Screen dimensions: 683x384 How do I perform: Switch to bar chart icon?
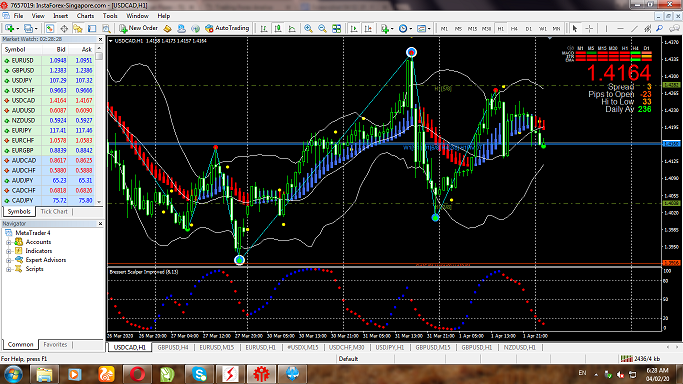264,28
